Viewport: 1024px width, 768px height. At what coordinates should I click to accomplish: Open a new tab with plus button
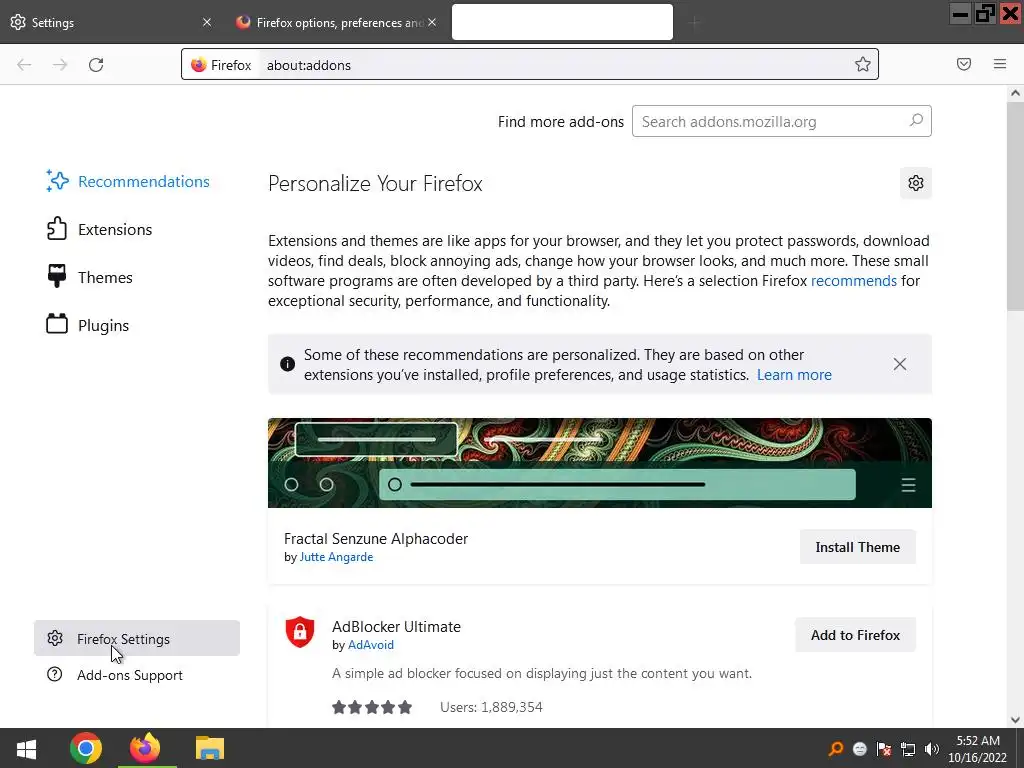pyautogui.click(x=694, y=23)
